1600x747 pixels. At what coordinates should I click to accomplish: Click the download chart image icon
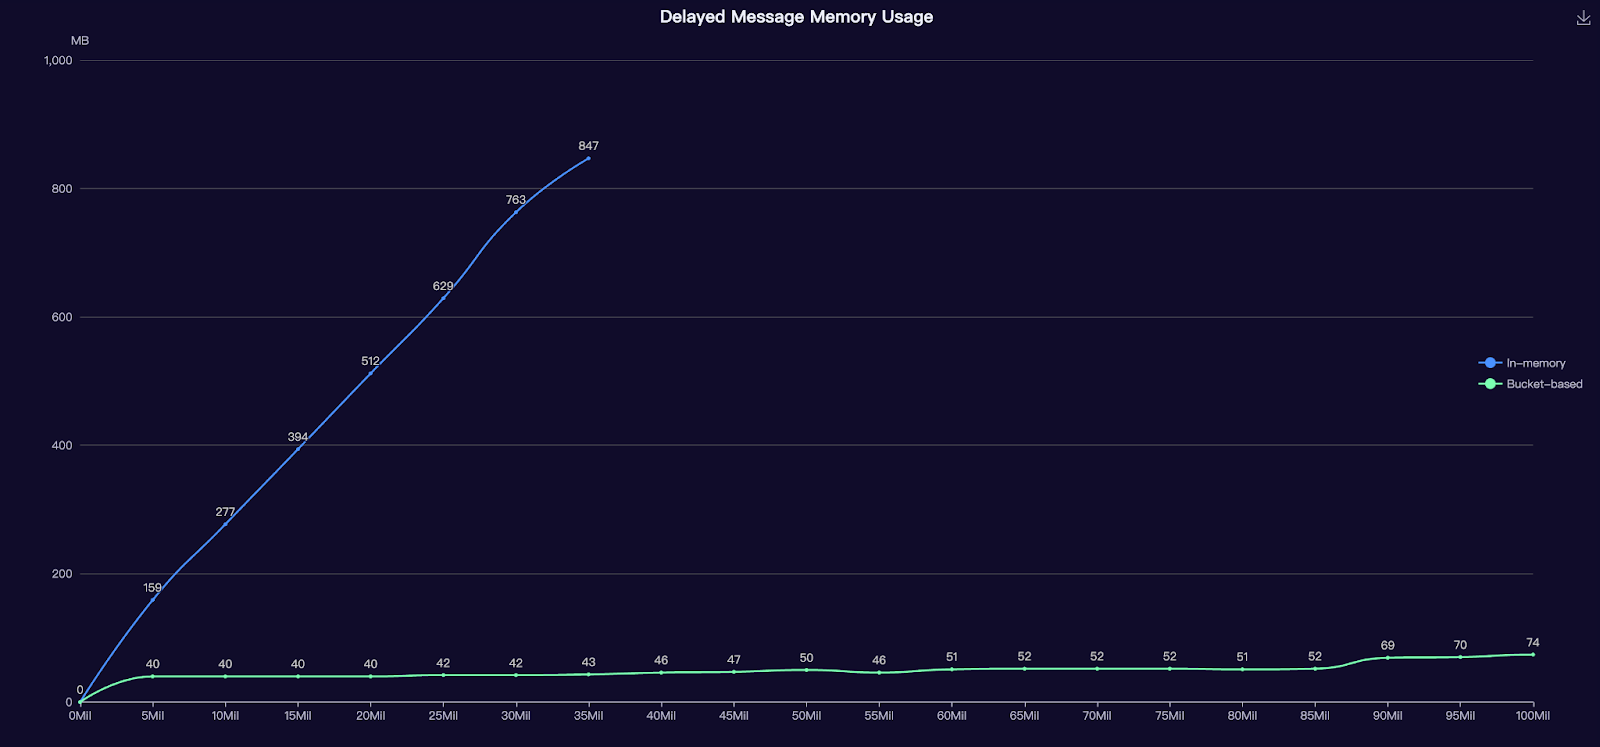point(1583,18)
